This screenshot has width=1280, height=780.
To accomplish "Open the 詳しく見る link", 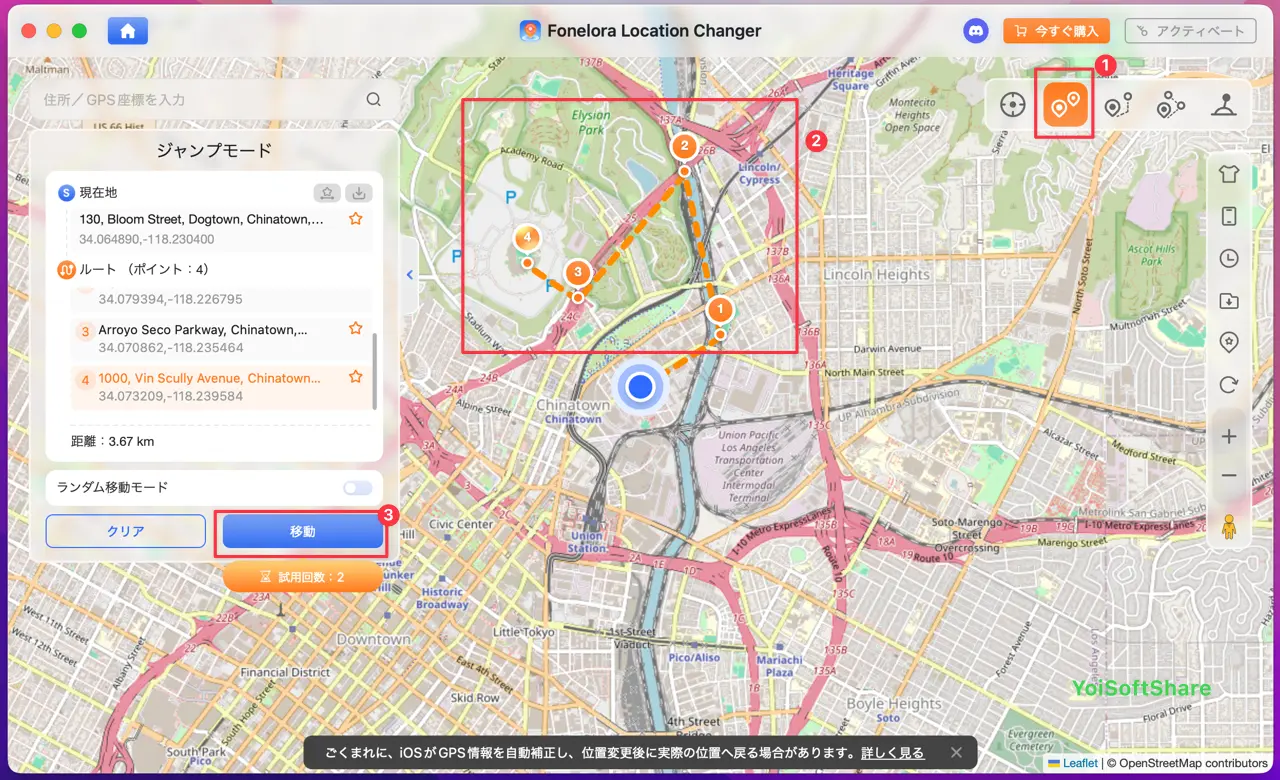I will 892,753.
